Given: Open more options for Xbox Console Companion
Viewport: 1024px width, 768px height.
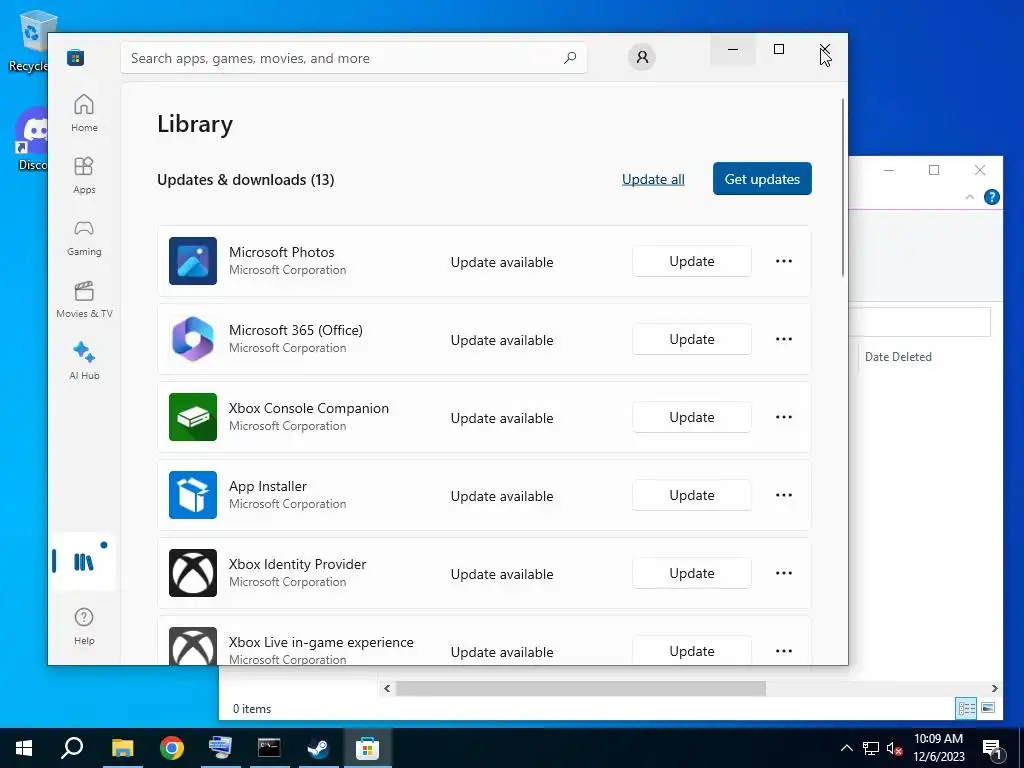Looking at the screenshot, I should pyautogui.click(x=784, y=417).
